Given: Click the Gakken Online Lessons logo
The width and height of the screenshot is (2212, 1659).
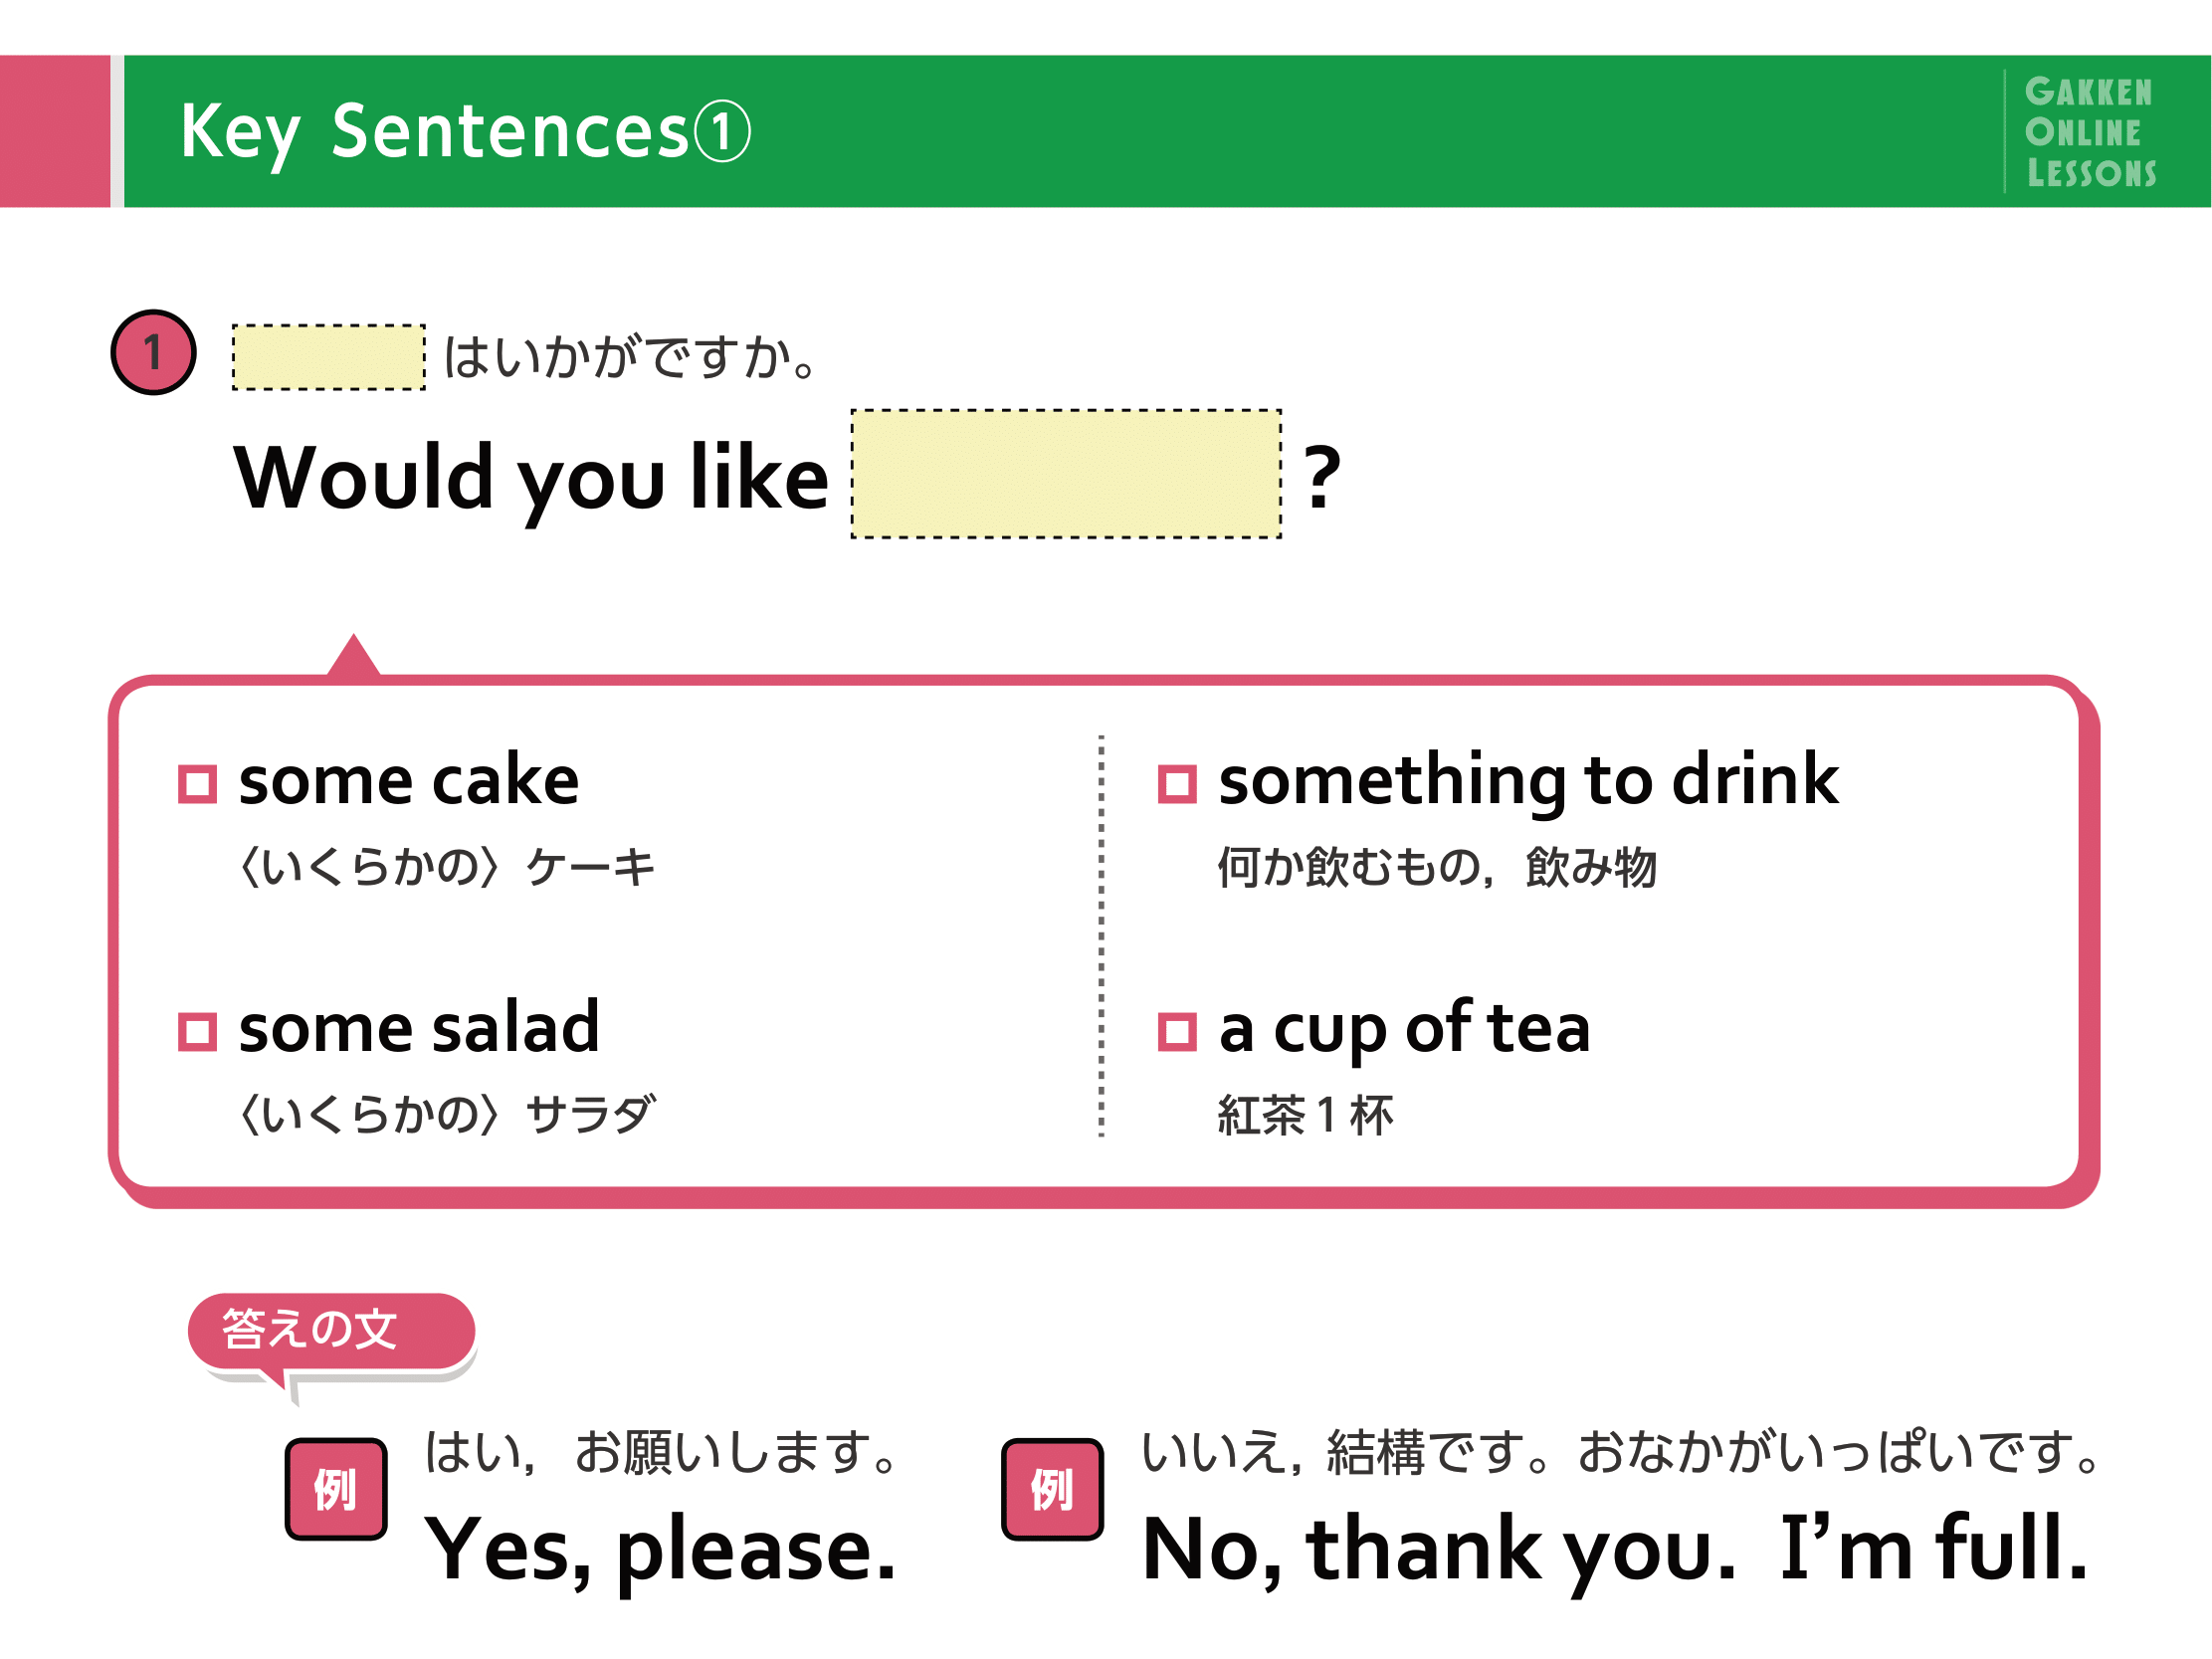Looking at the screenshot, I should pyautogui.click(x=2090, y=132).
